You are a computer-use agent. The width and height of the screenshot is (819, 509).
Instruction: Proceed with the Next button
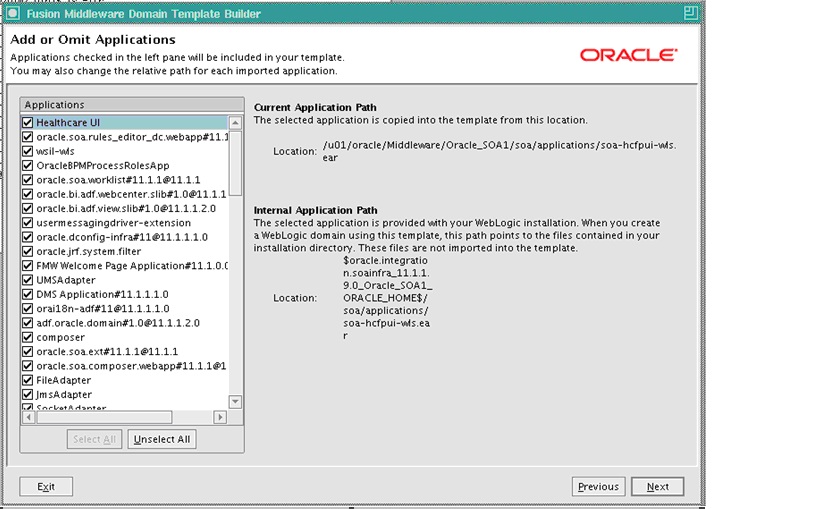click(658, 487)
